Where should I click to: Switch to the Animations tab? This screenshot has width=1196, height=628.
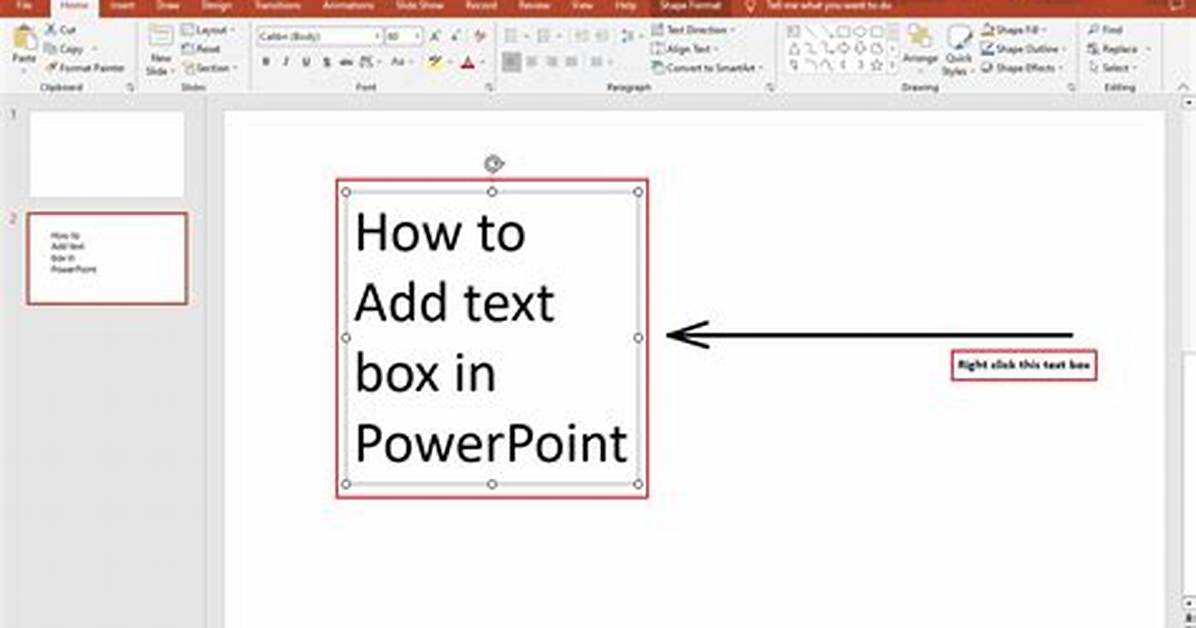point(348,5)
